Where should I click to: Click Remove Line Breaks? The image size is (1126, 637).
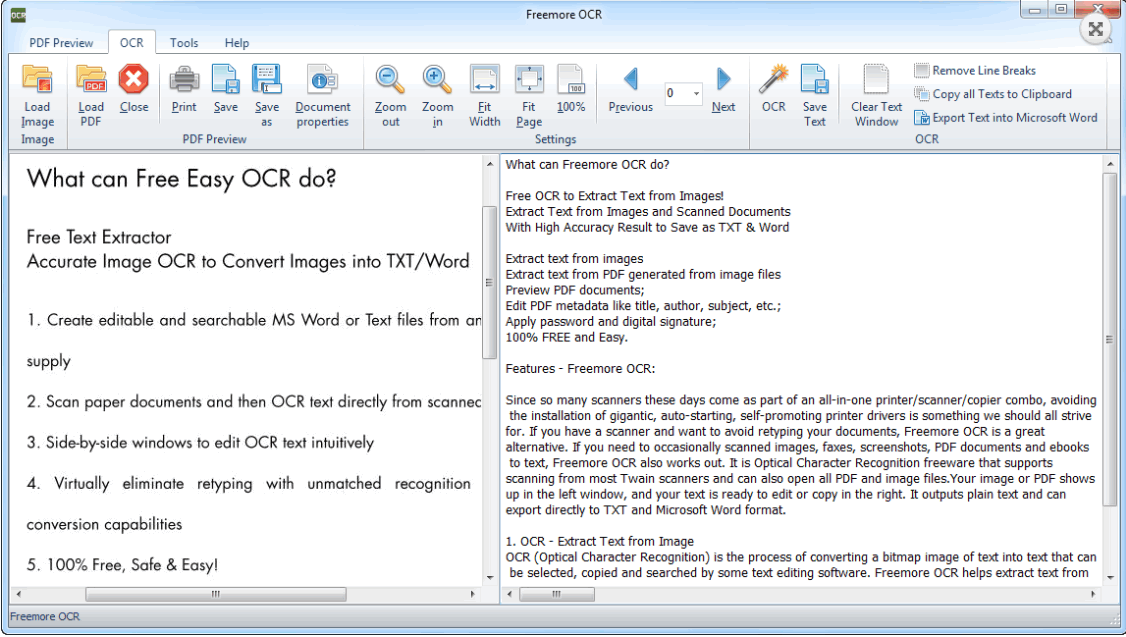click(x=975, y=70)
